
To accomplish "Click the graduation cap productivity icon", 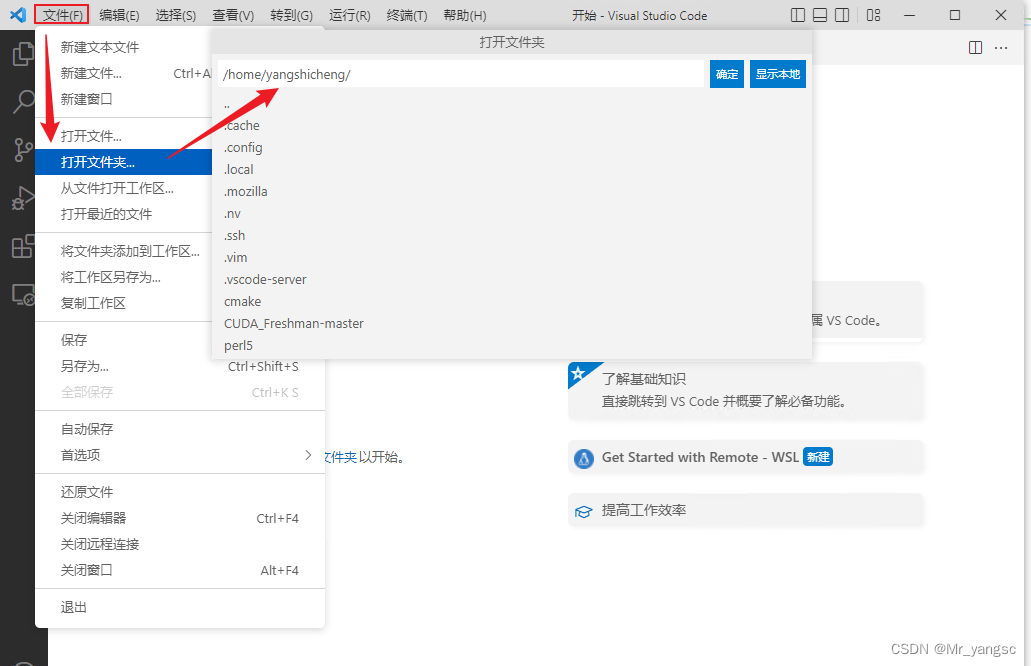I will [x=583, y=511].
